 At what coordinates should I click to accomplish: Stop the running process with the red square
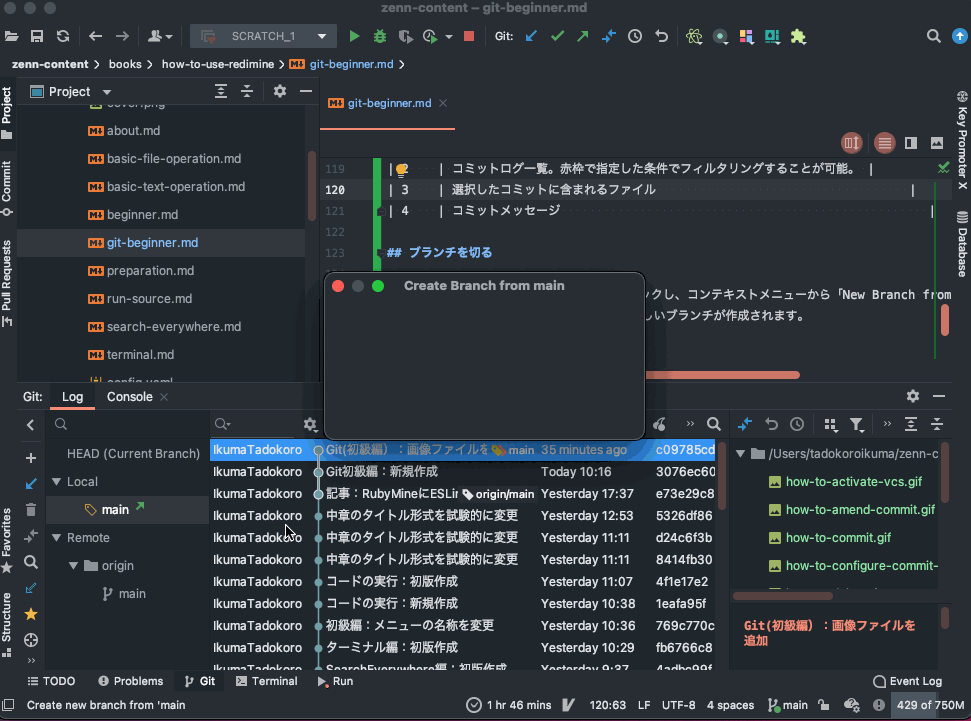(x=468, y=35)
